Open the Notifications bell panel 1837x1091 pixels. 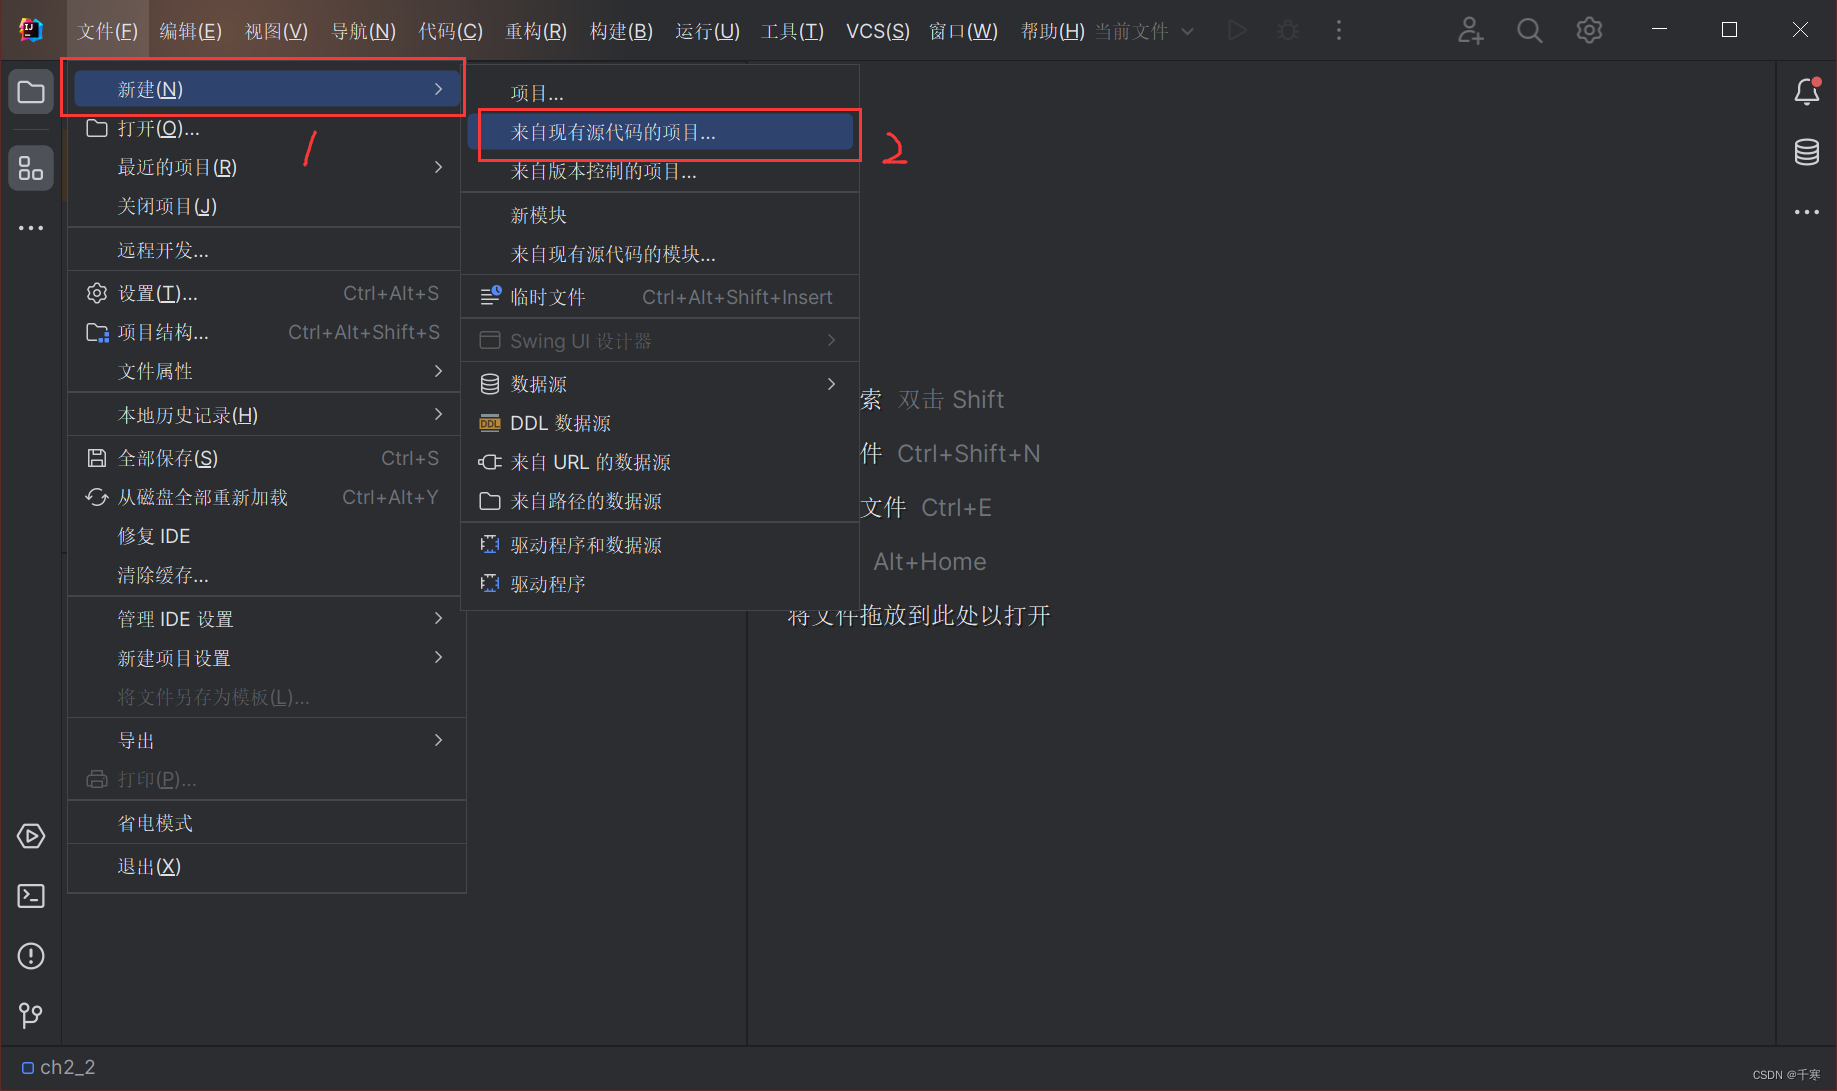1807,92
